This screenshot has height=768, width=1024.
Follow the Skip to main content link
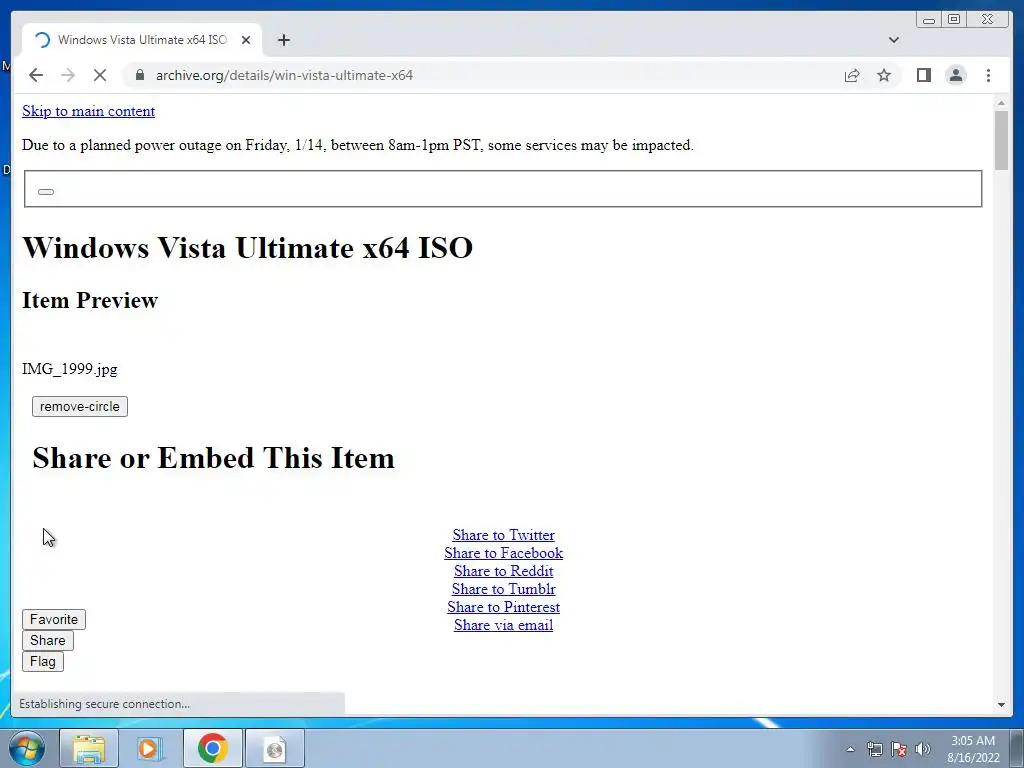click(x=88, y=111)
